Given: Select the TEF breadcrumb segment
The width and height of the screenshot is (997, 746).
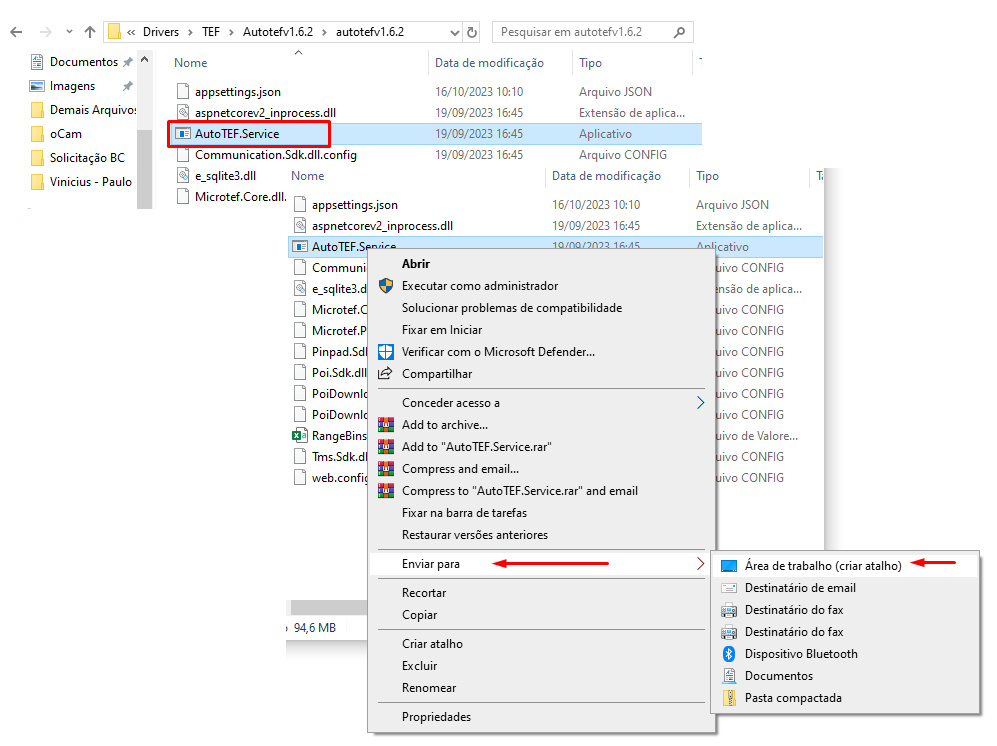Looking at the screenshot, I should (210, 32).
